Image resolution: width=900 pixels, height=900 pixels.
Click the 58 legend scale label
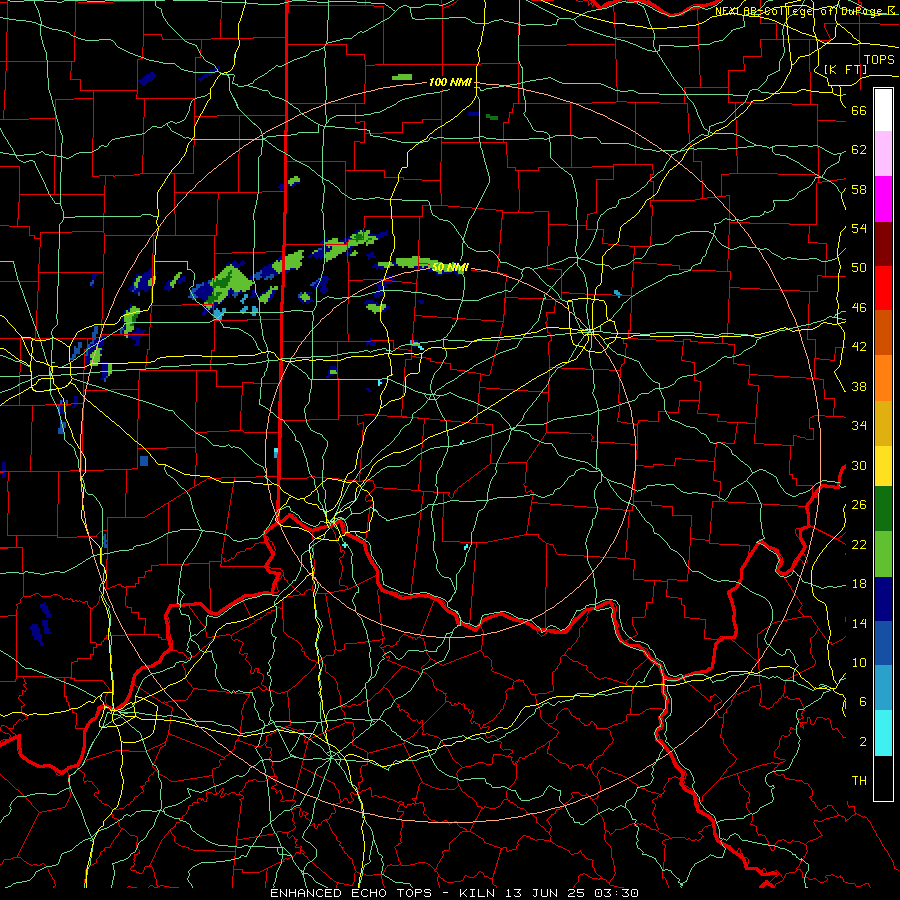859,189
